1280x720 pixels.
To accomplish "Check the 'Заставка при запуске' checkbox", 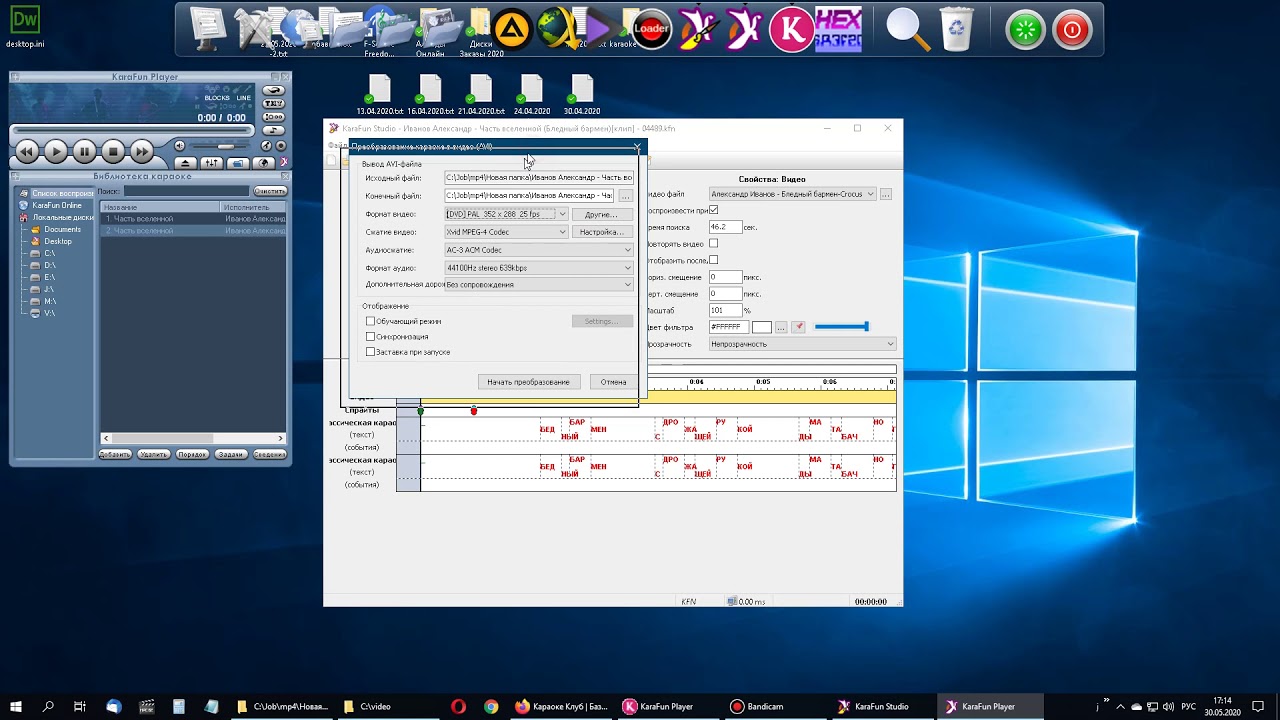I will coord(371,352).
